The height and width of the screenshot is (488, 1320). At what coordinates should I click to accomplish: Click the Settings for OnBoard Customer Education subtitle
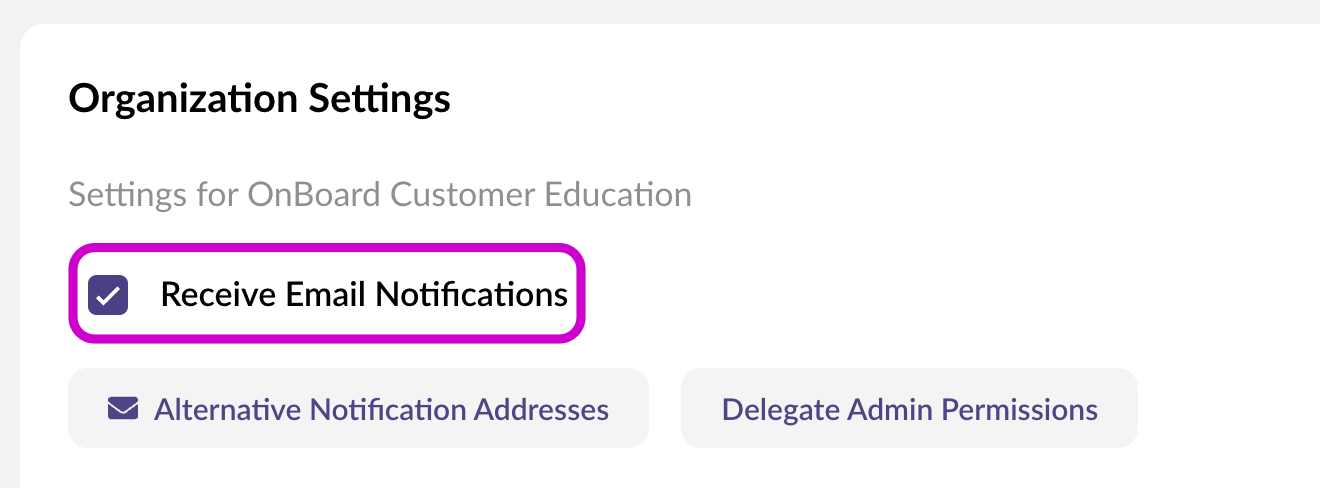(380, 194)
